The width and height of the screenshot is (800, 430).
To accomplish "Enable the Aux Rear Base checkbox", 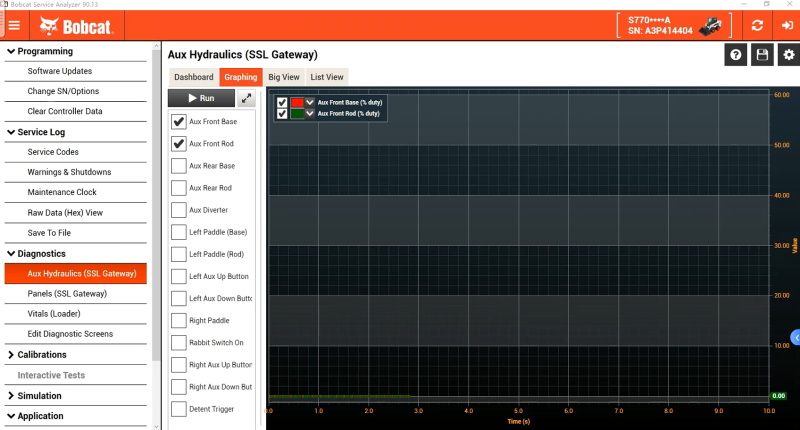I will click(x=179, y=166).
